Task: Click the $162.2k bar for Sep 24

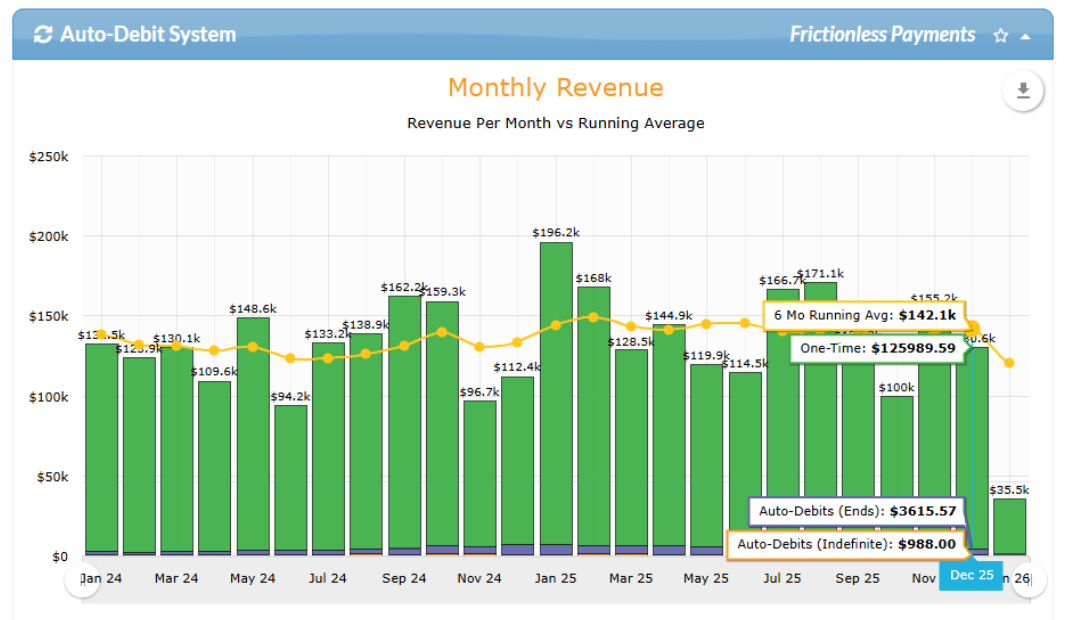Action: point(405,426)
